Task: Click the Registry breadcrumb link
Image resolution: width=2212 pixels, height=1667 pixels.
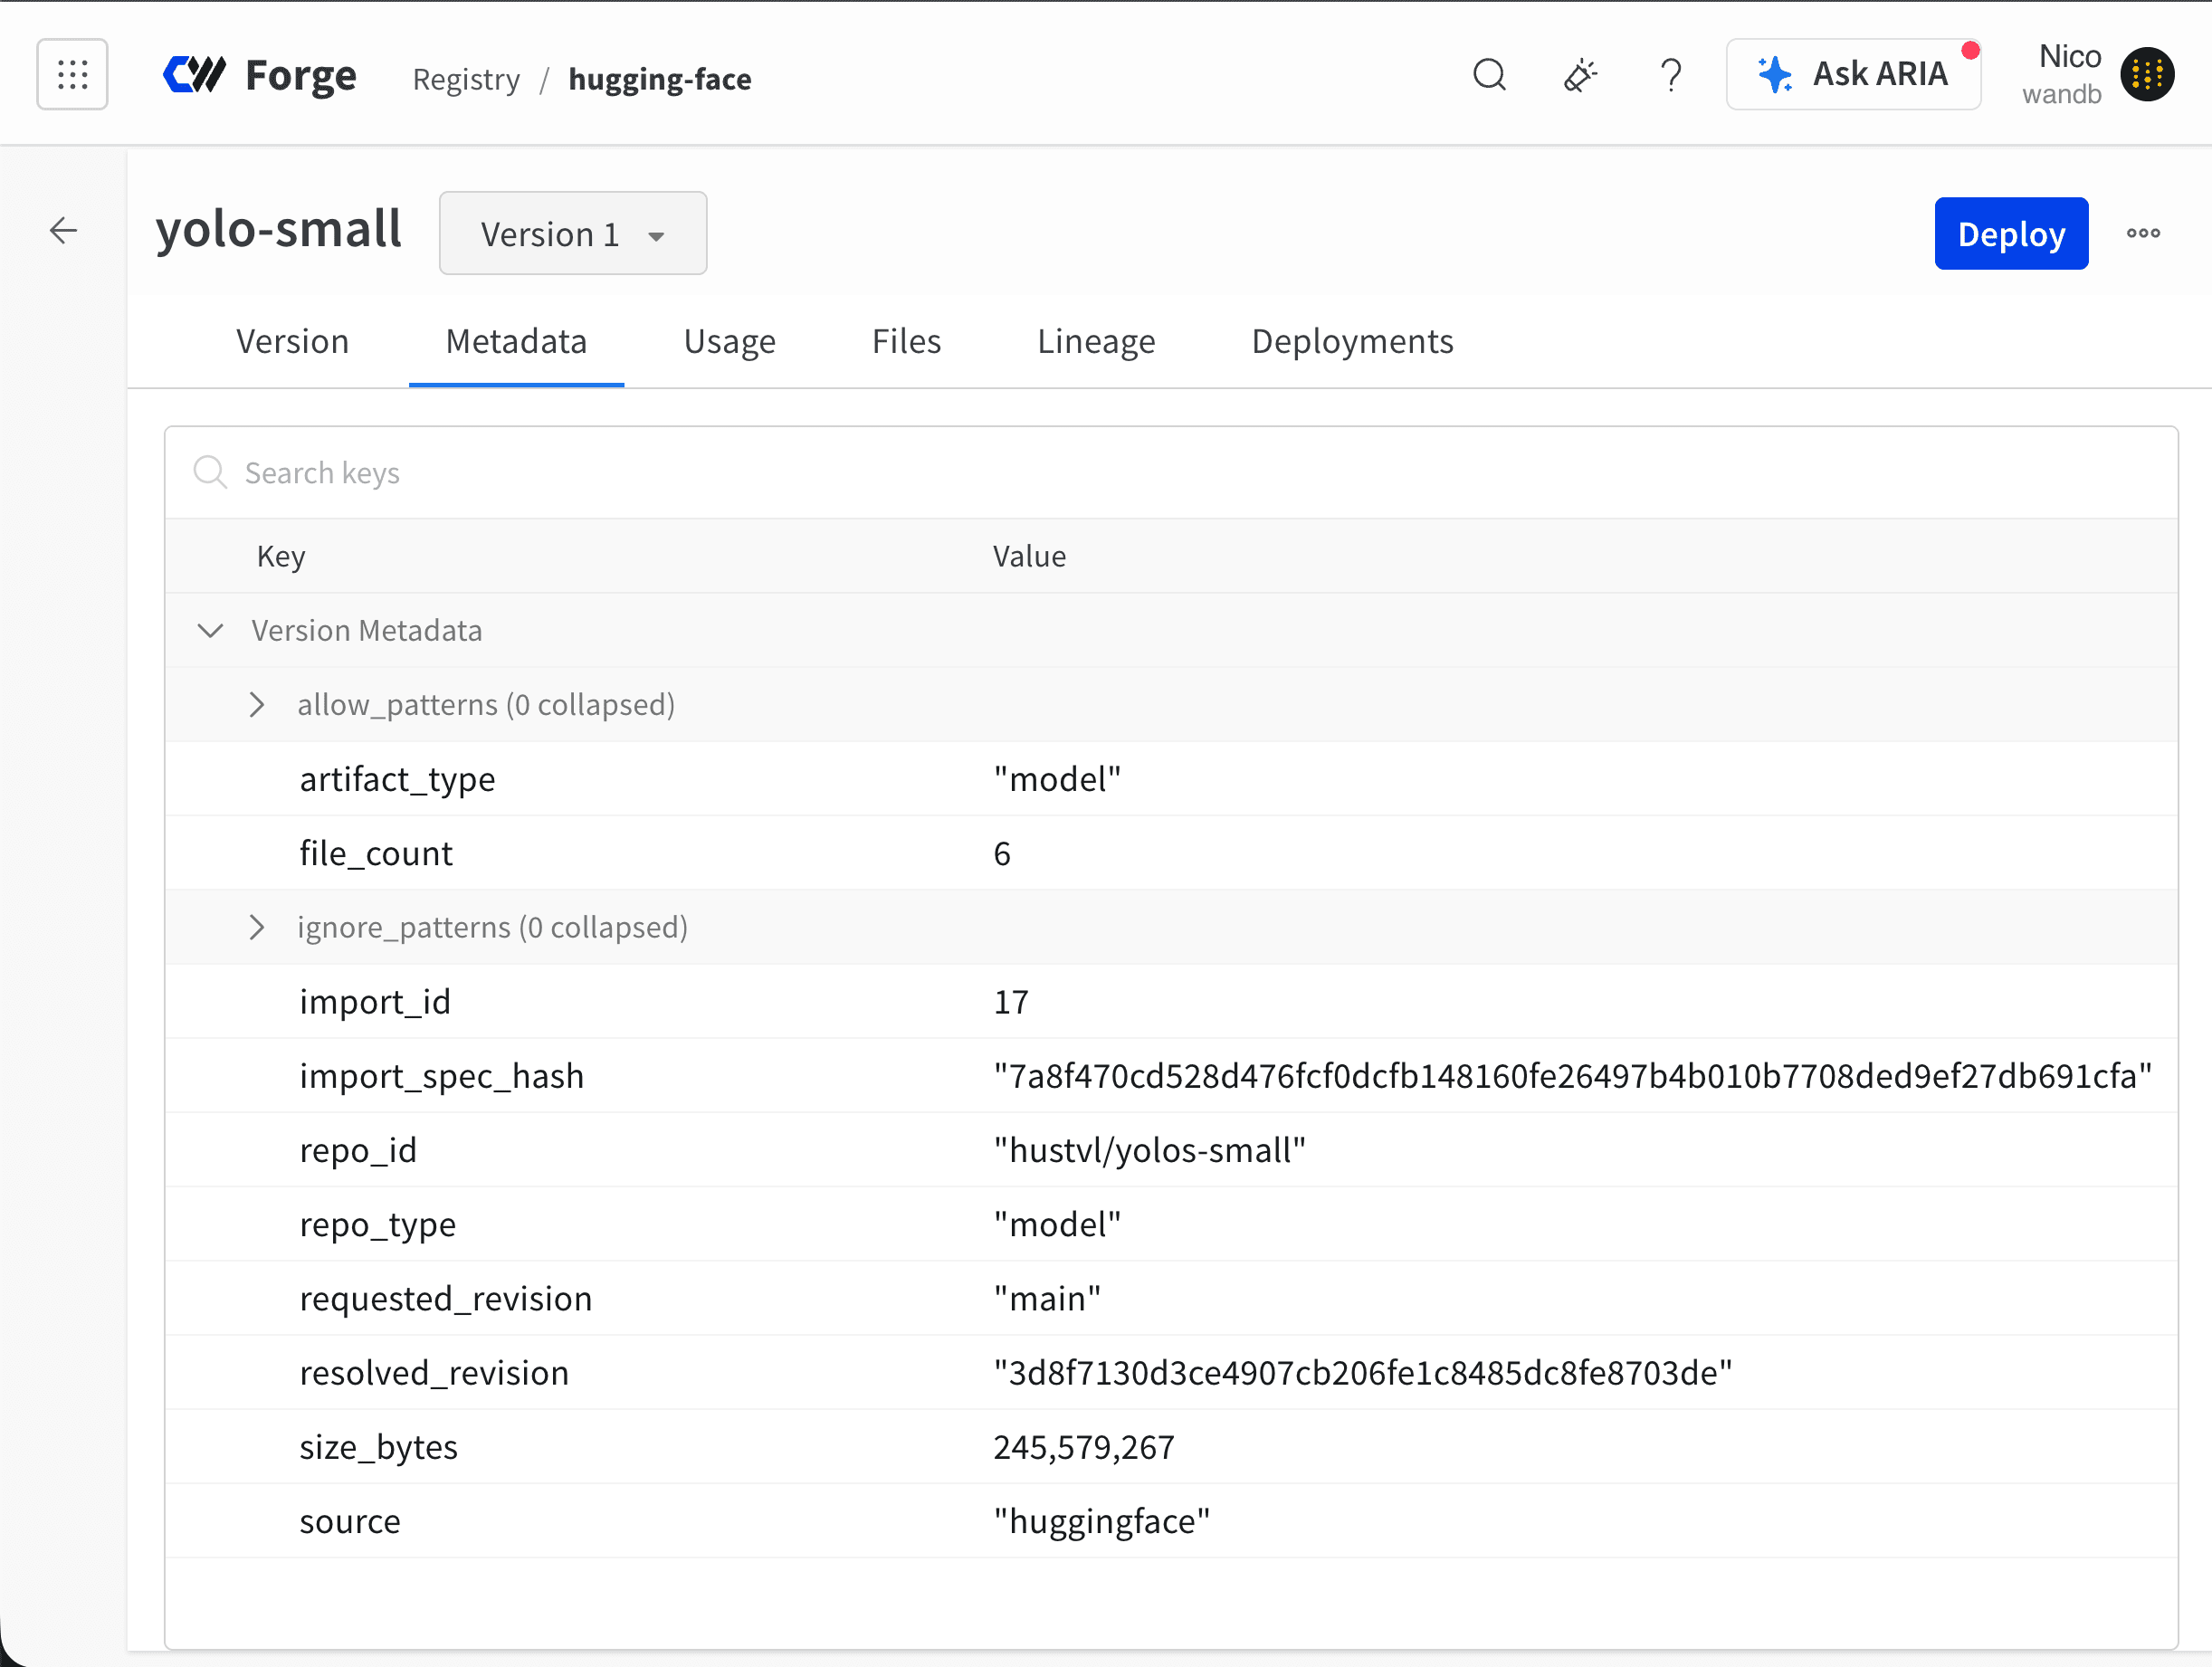Action: pos(466,79)
